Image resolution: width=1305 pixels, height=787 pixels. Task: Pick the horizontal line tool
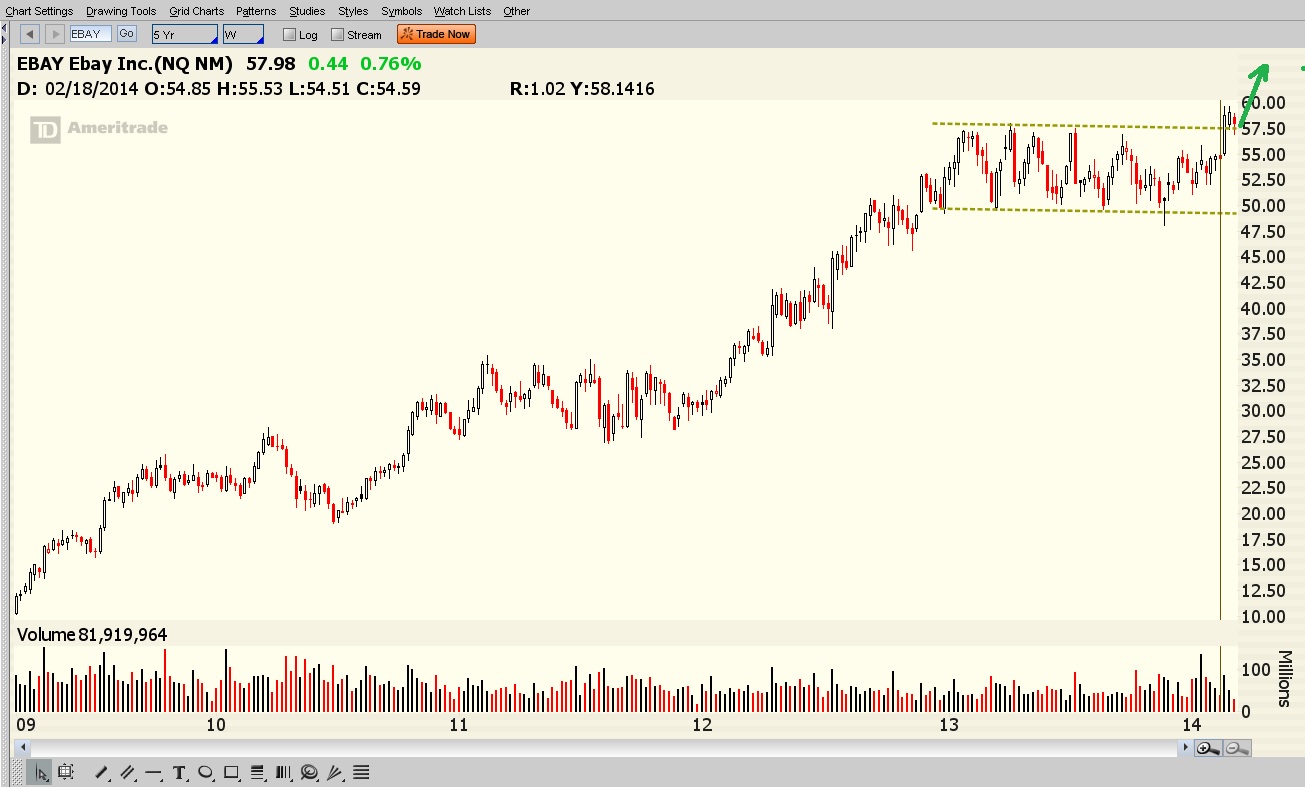[153, 772]
